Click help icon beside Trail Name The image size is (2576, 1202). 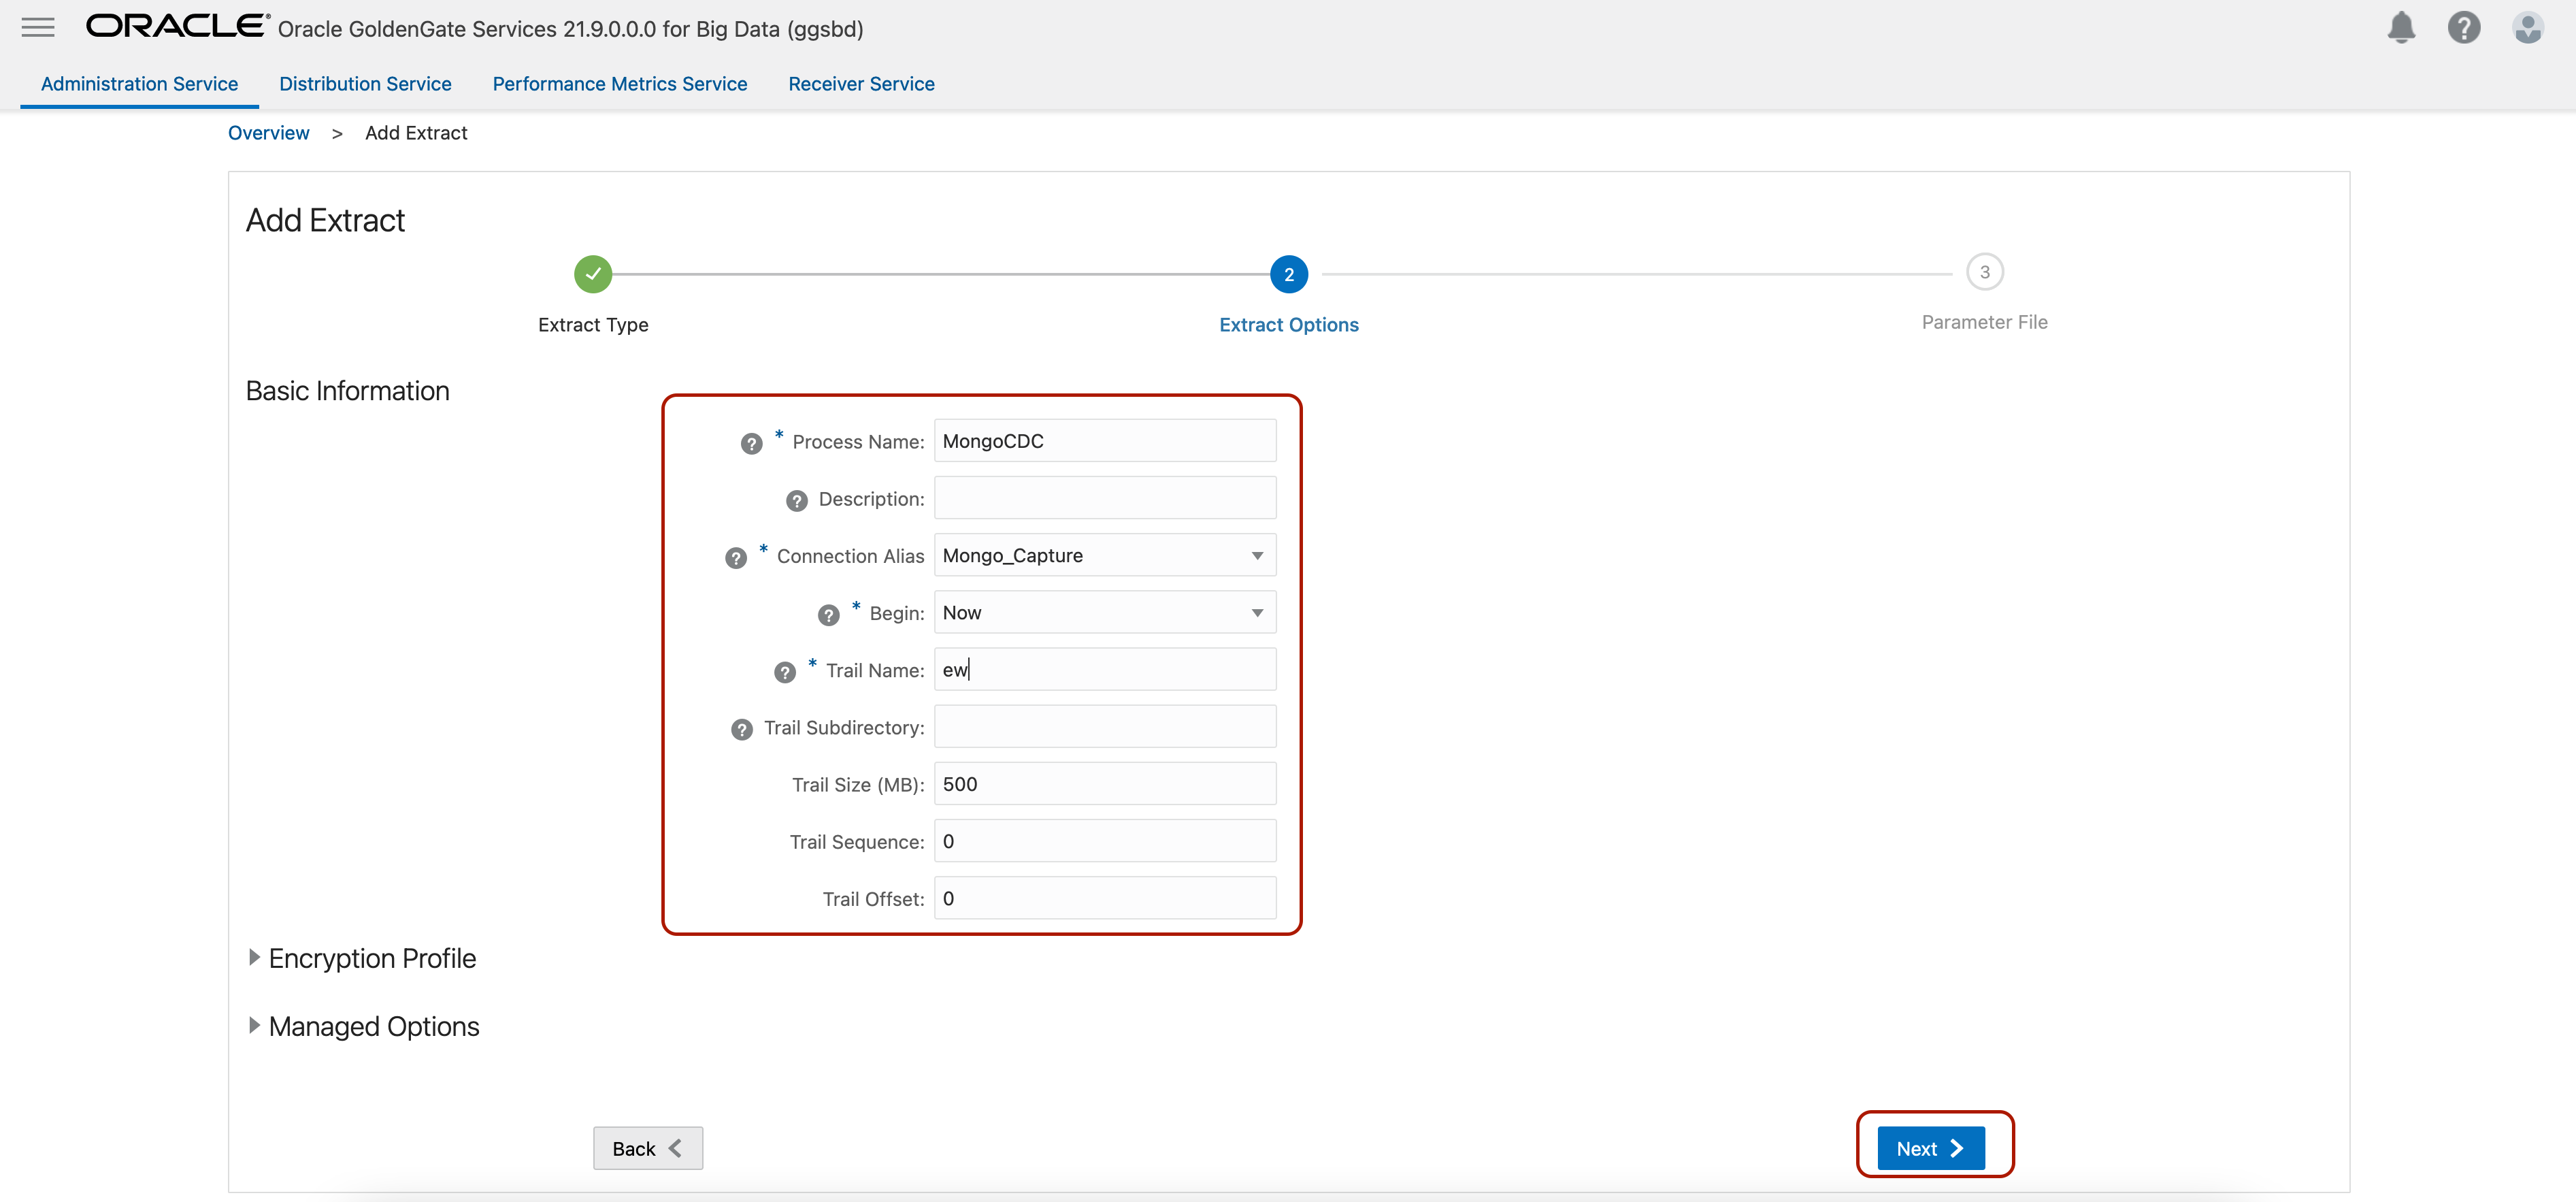[x=784, y=672]
